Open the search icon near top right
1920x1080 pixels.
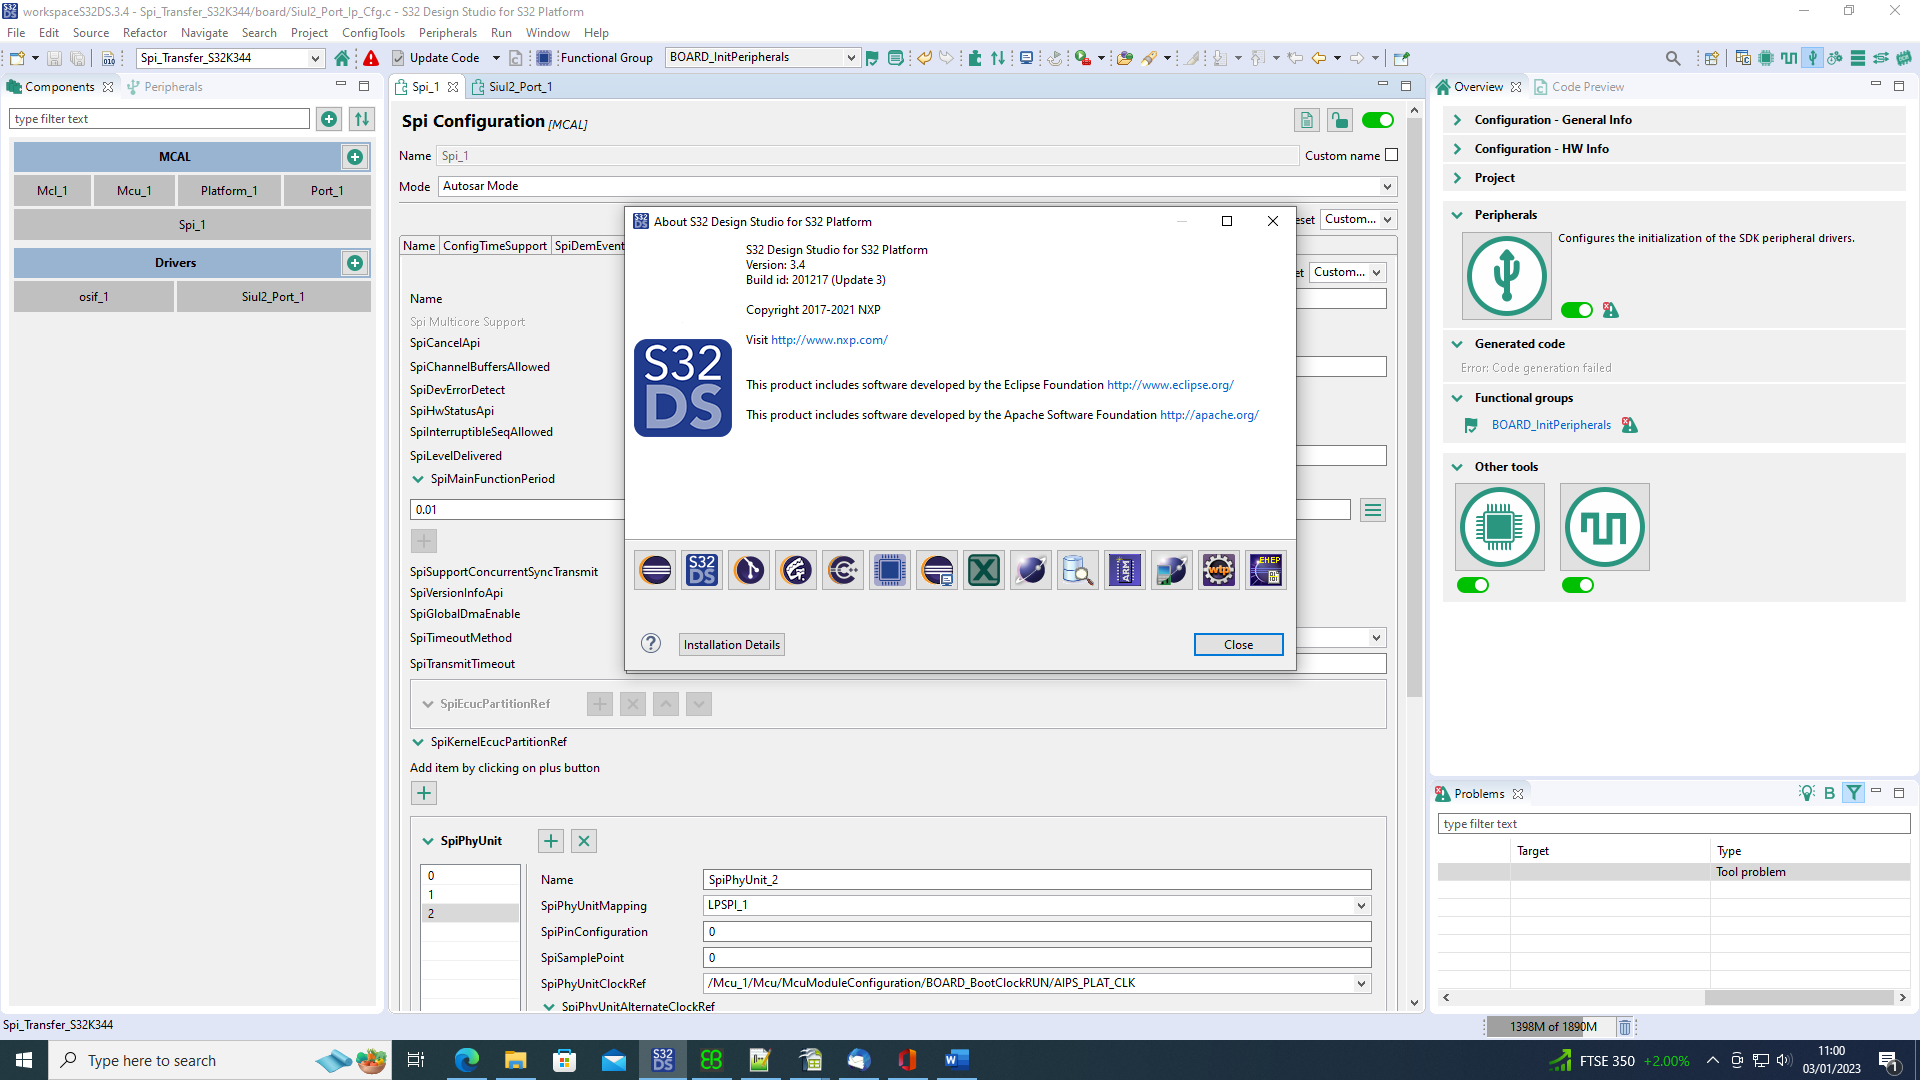(x=1673, y=57)
